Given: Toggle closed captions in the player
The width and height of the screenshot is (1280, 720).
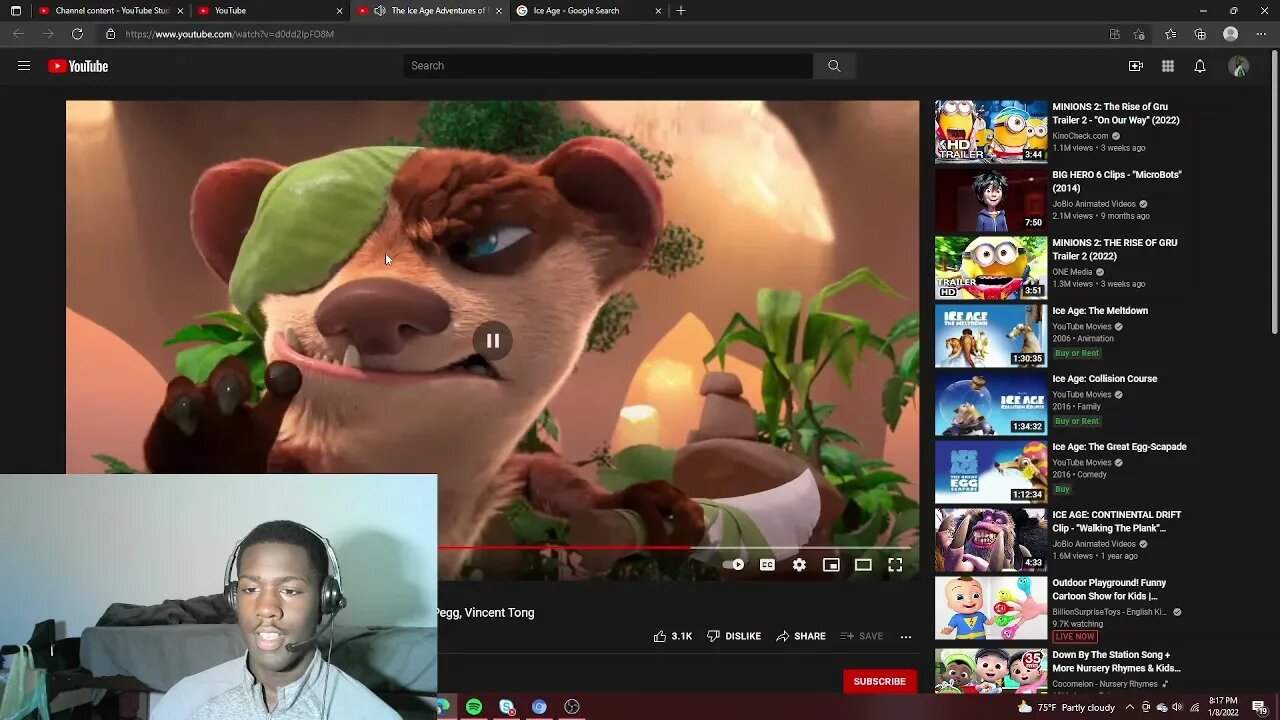Looking at the screenshot, I should 767,565.
